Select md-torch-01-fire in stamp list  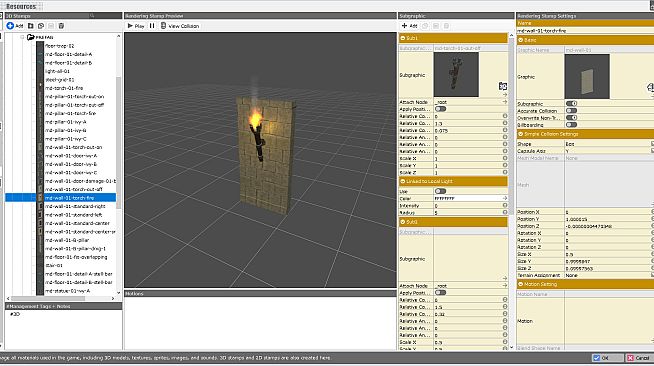tap(64, 88)
